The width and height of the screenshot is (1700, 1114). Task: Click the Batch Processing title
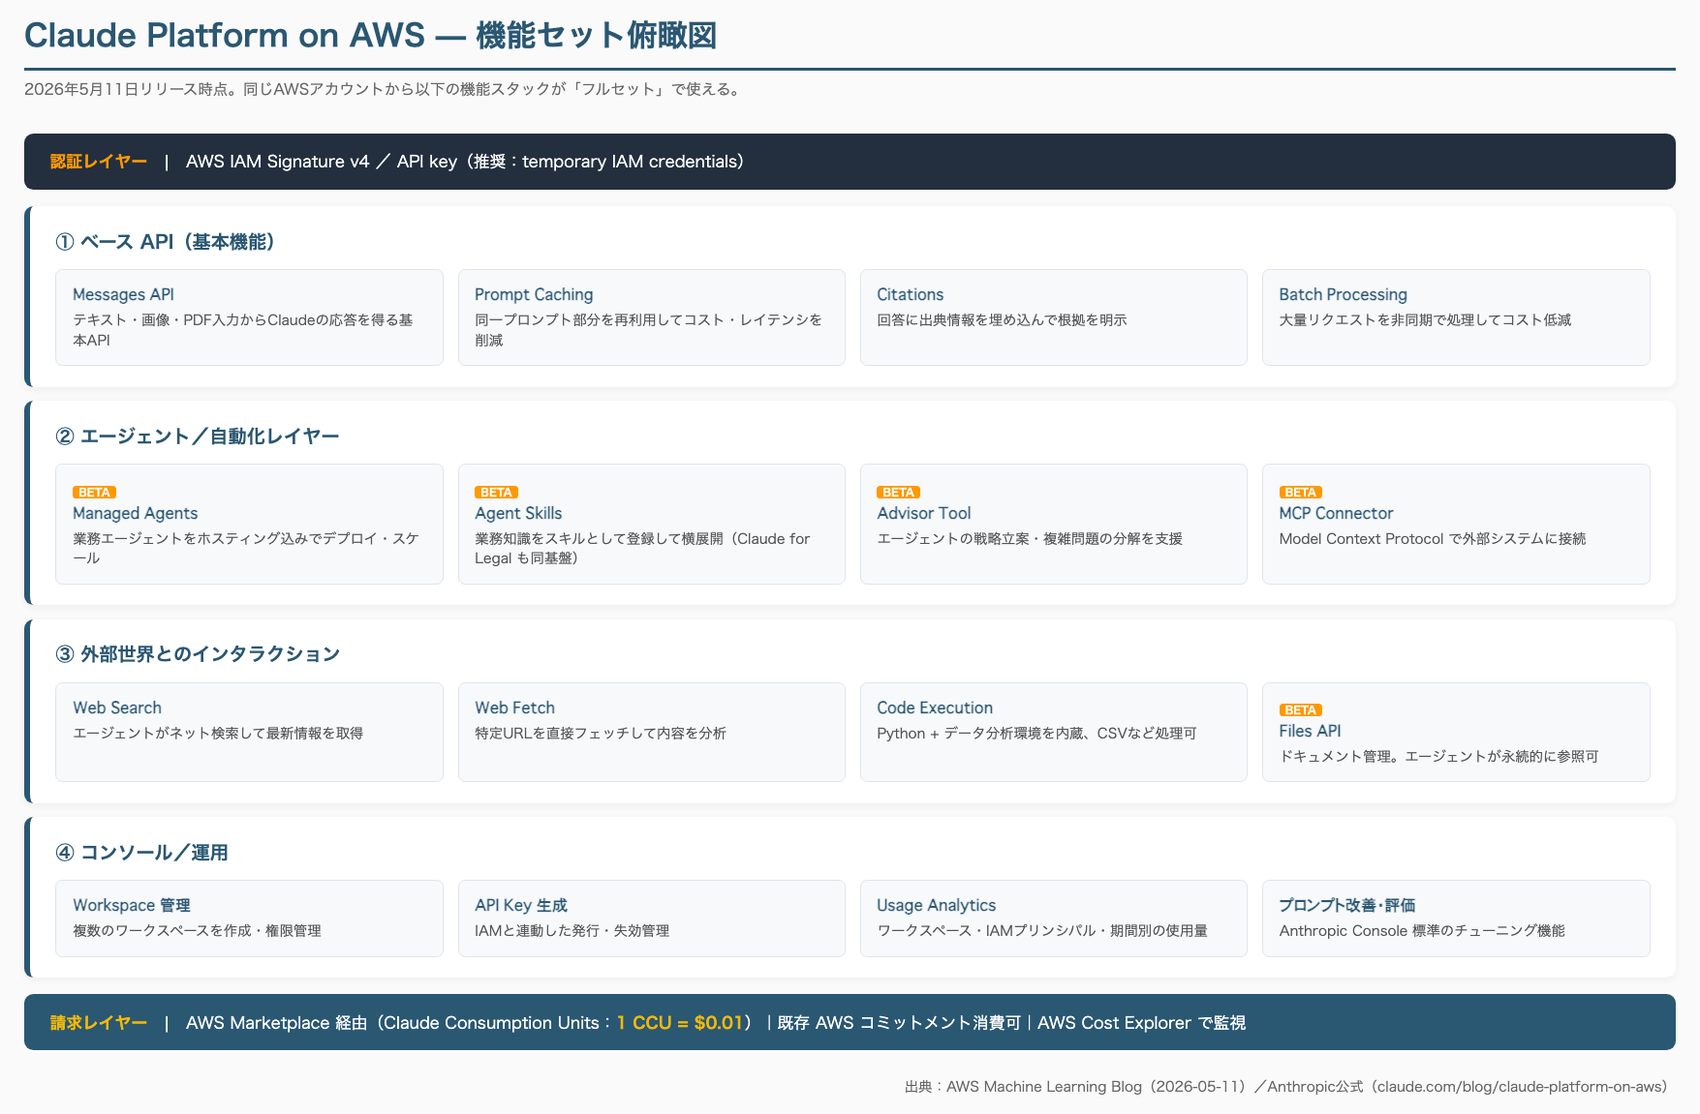pos(1342,295)
